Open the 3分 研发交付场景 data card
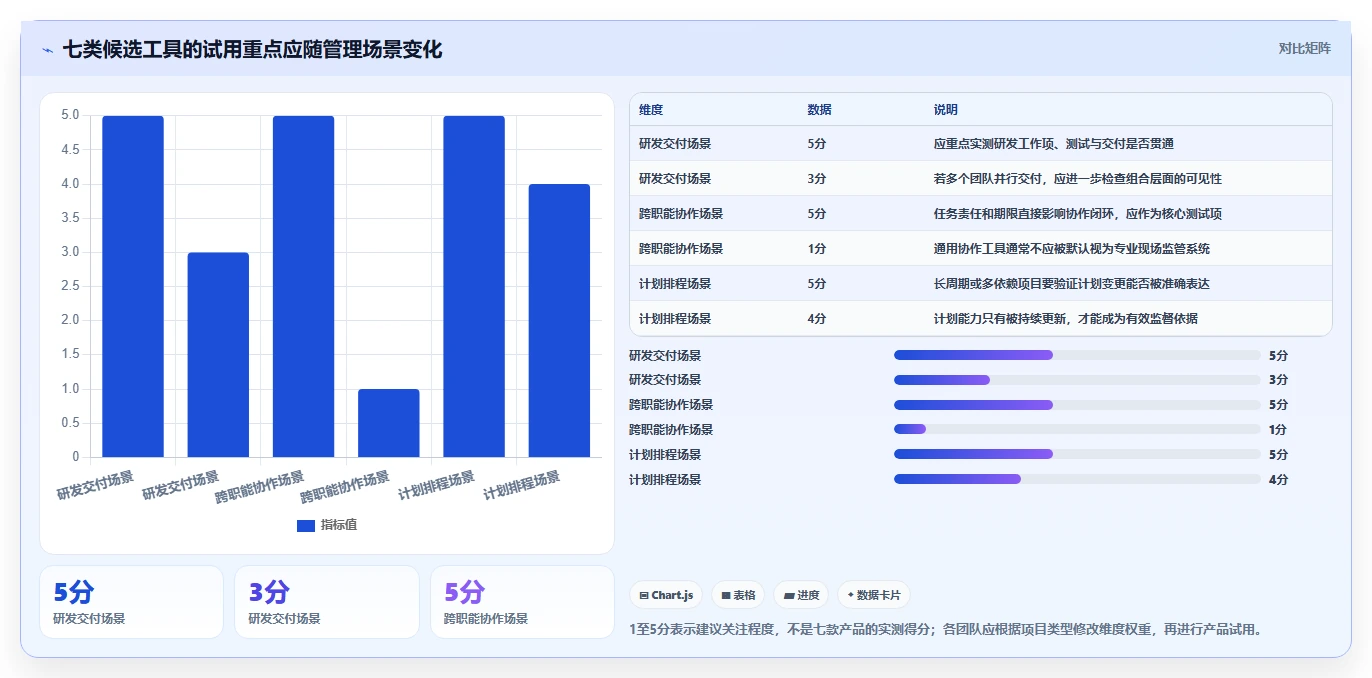 pyautogui.click(x=327, y=602)
